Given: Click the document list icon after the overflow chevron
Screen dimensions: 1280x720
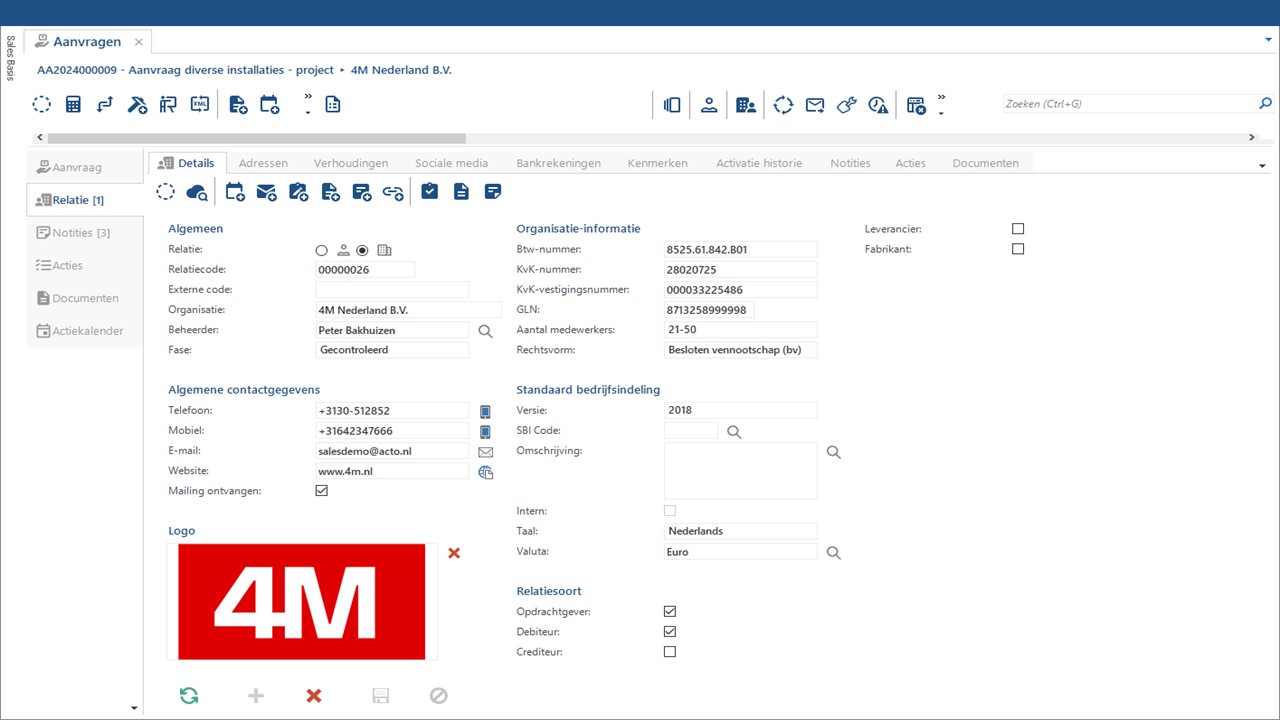Looking at the screenshot, I should [333, 104].
